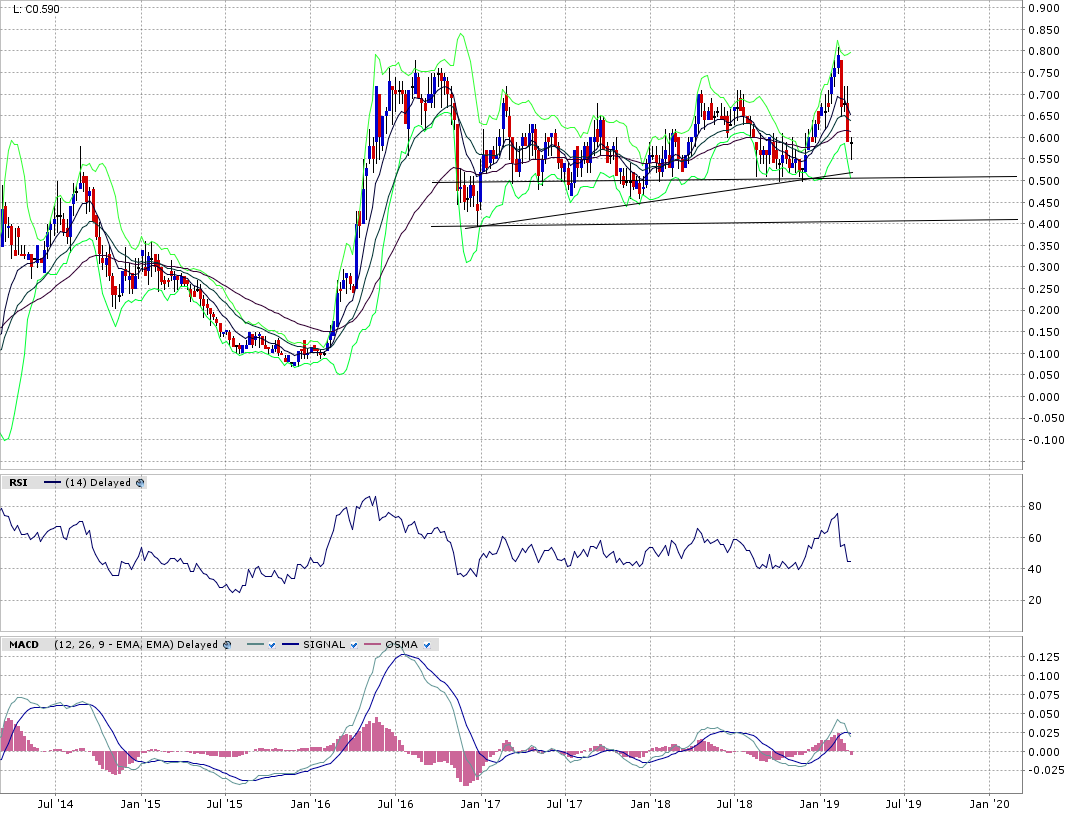The width and height of the screenshot is (1073, 818).
Task: Click the RSI line color legend swatch
Action: pyautogui.click(x=52, y=483)
